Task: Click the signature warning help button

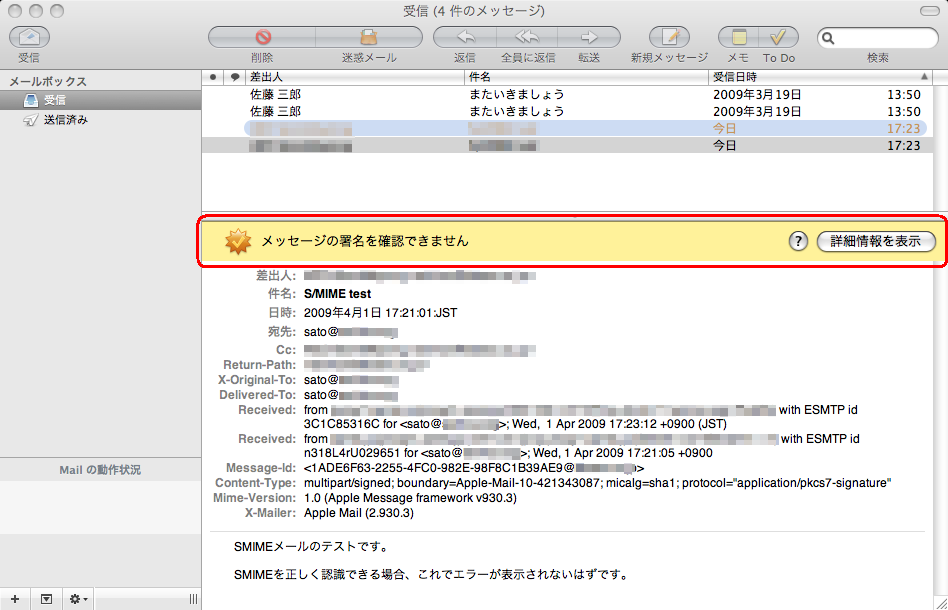Action: pyautogui.click(x=798, y=241)
